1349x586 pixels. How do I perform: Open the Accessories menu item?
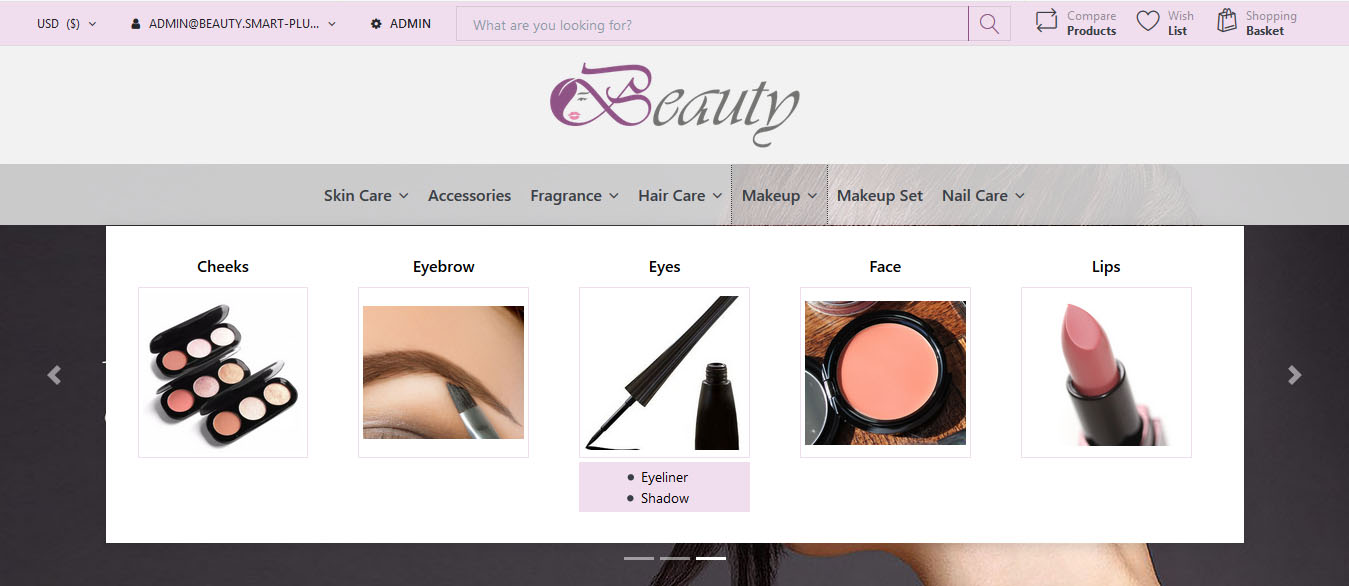click(x=469, y=196)
